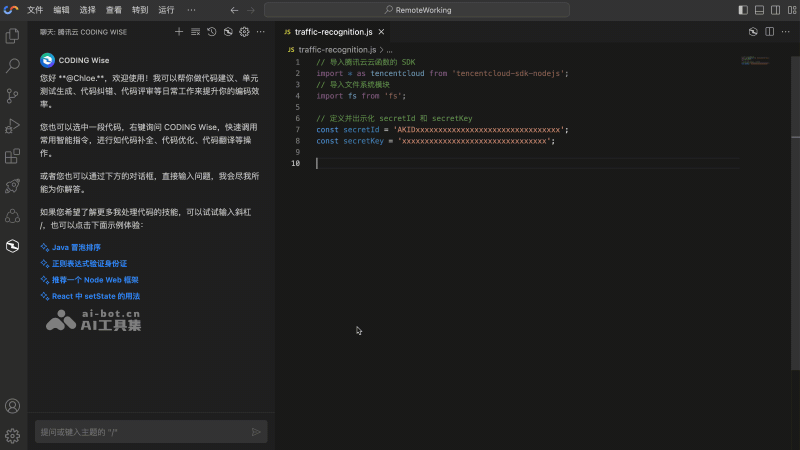Open the Explorer view in activity bar
The width and height of the screenshot is (800, 450).
click(13, 36)
